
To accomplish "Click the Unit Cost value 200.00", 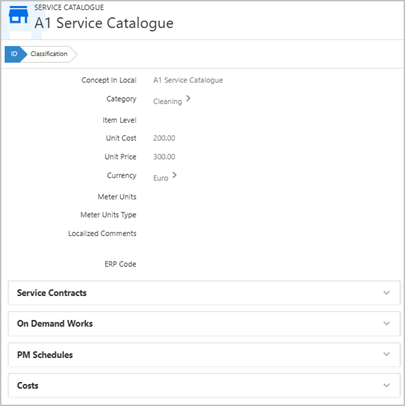I will (x=164, y=138).
